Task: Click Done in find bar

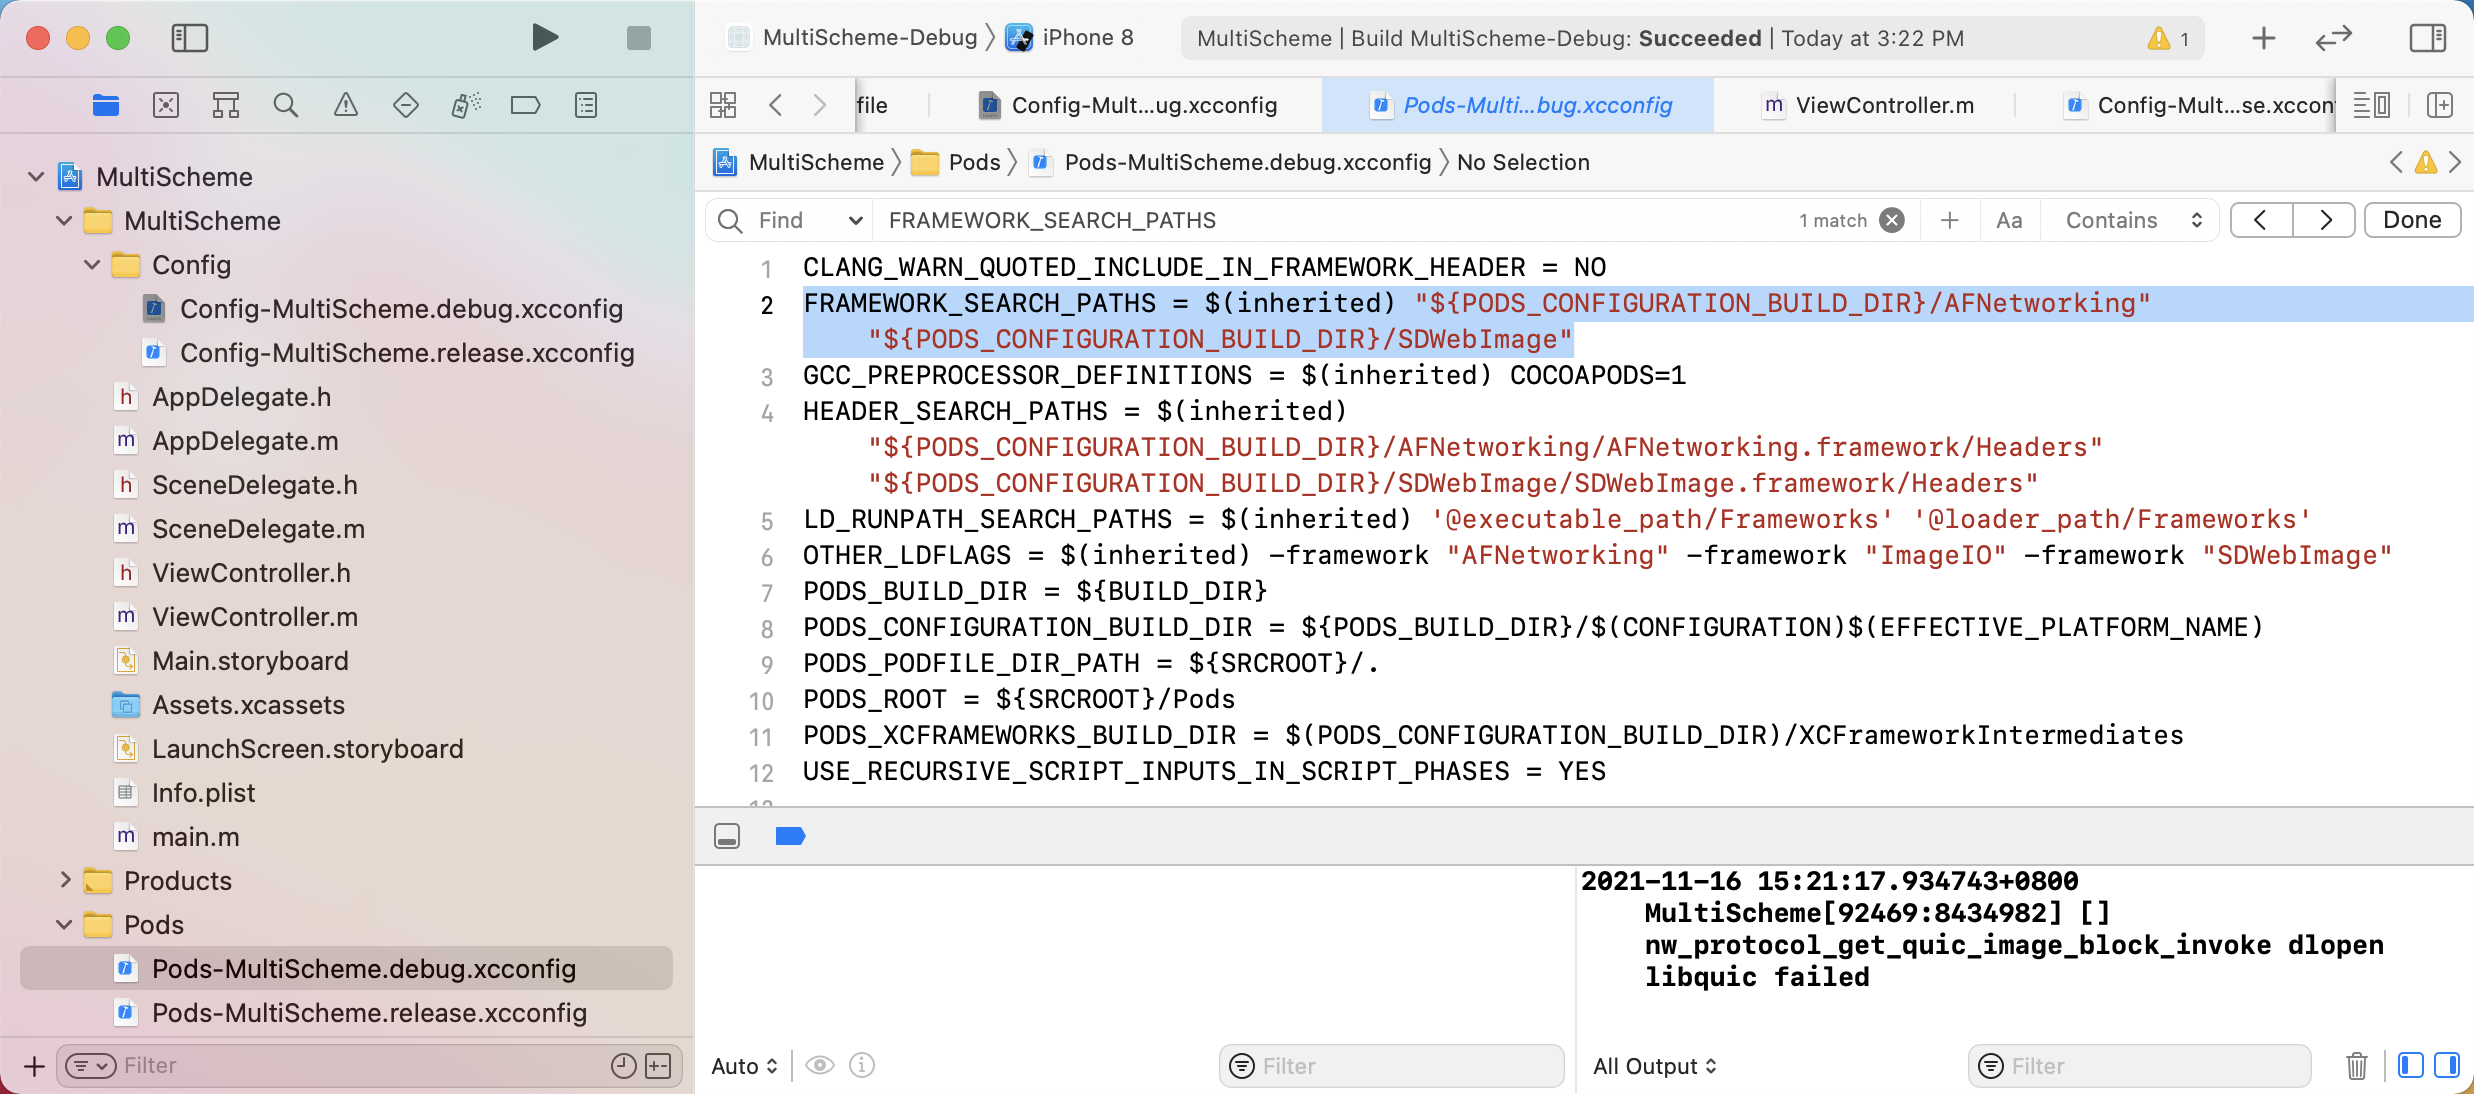Action: coord(2411,220)
